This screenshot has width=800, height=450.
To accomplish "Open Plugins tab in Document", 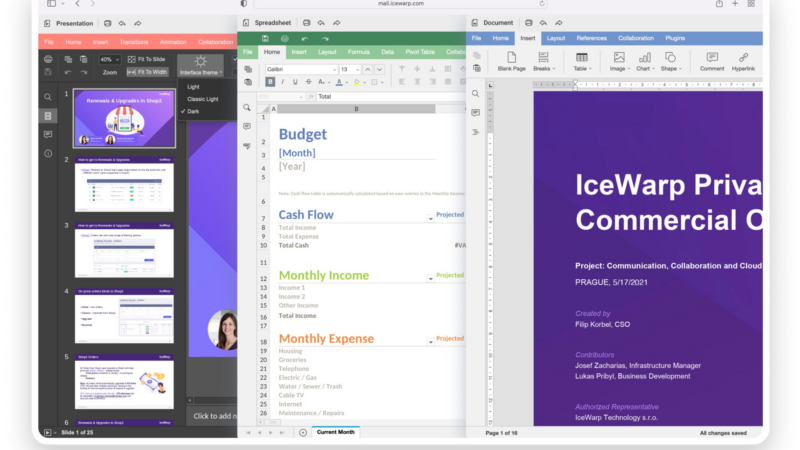I will (x=675, y=38).
